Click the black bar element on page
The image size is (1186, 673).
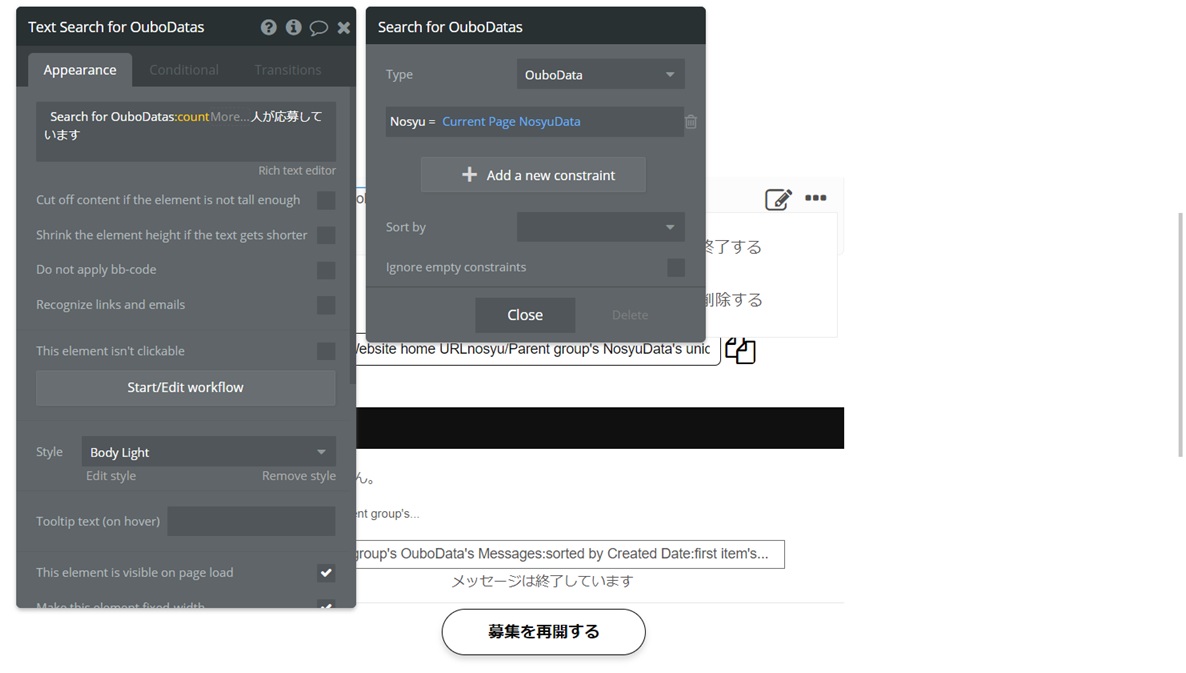coord(600,428)
